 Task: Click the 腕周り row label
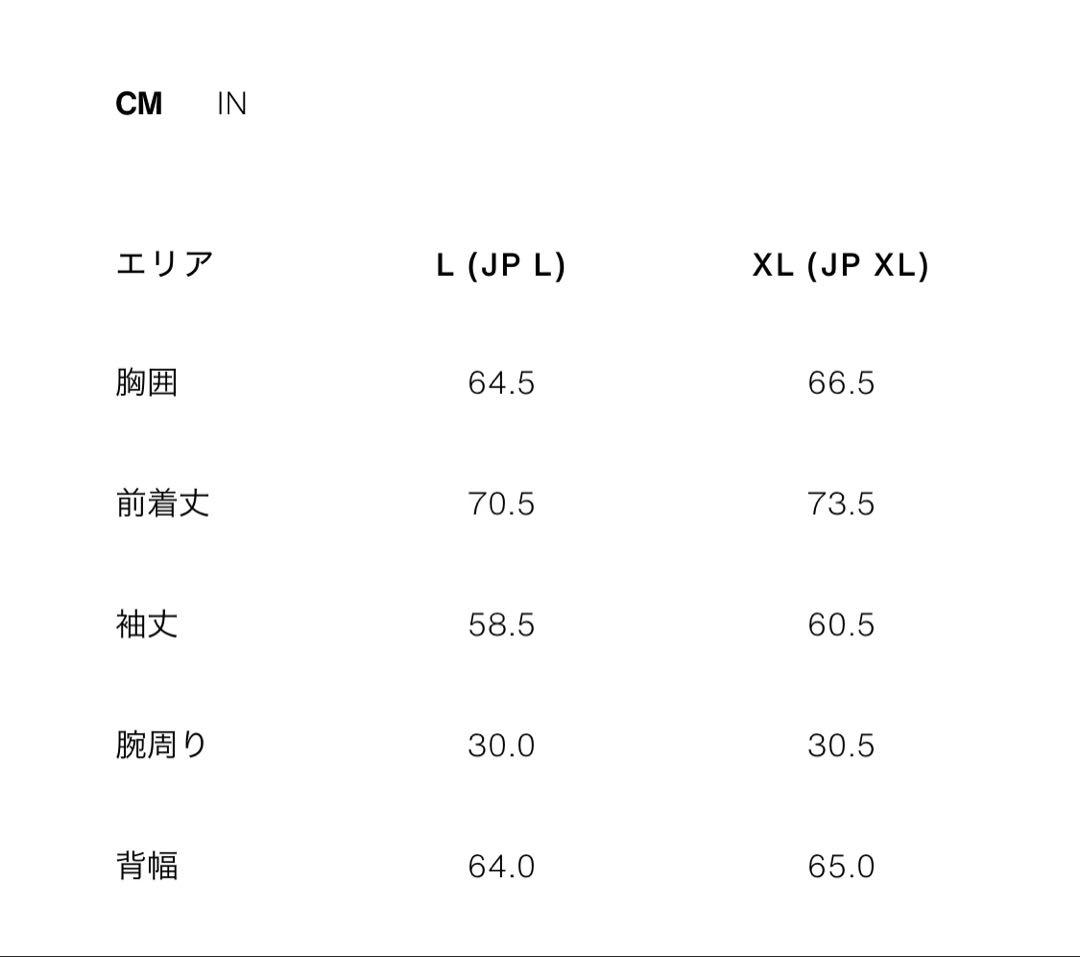point(161,745)
